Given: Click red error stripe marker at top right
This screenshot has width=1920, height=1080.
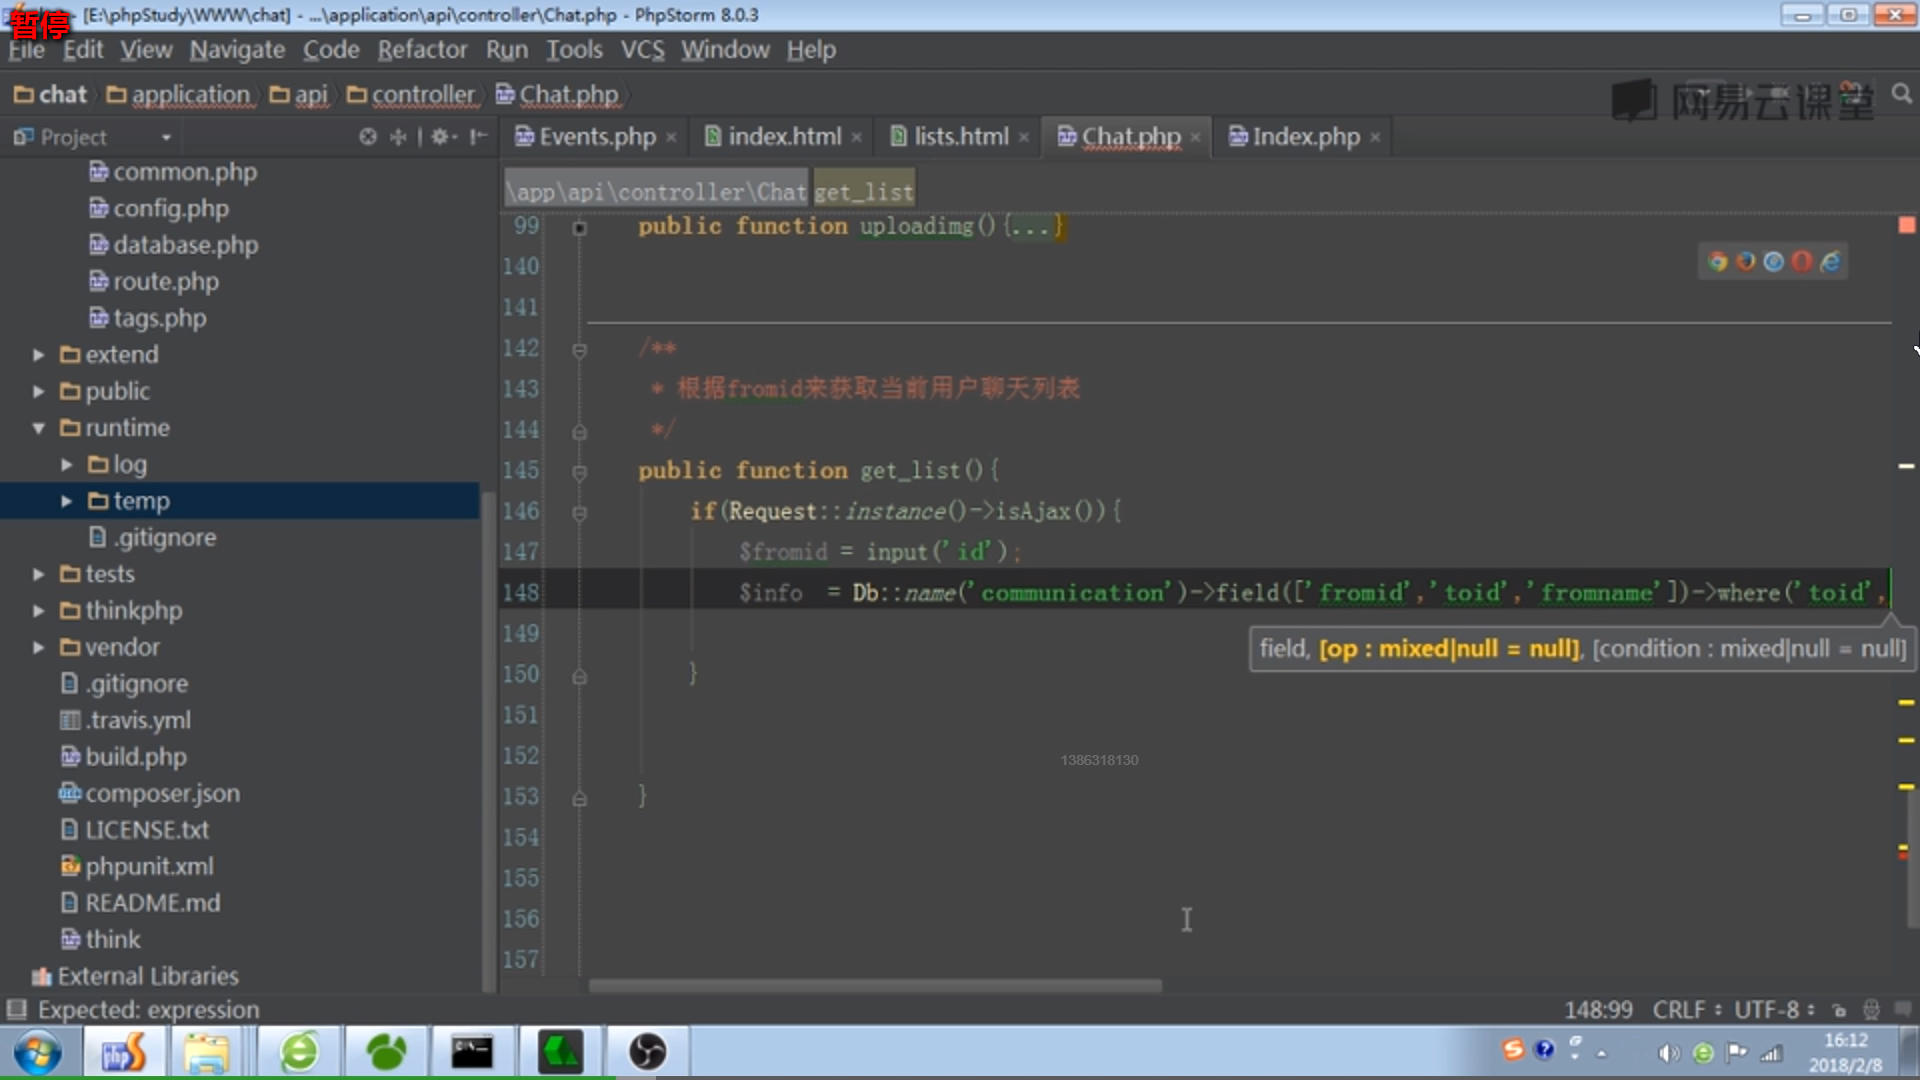Looking at the screenshot, I should click(x=1906, y=226).
